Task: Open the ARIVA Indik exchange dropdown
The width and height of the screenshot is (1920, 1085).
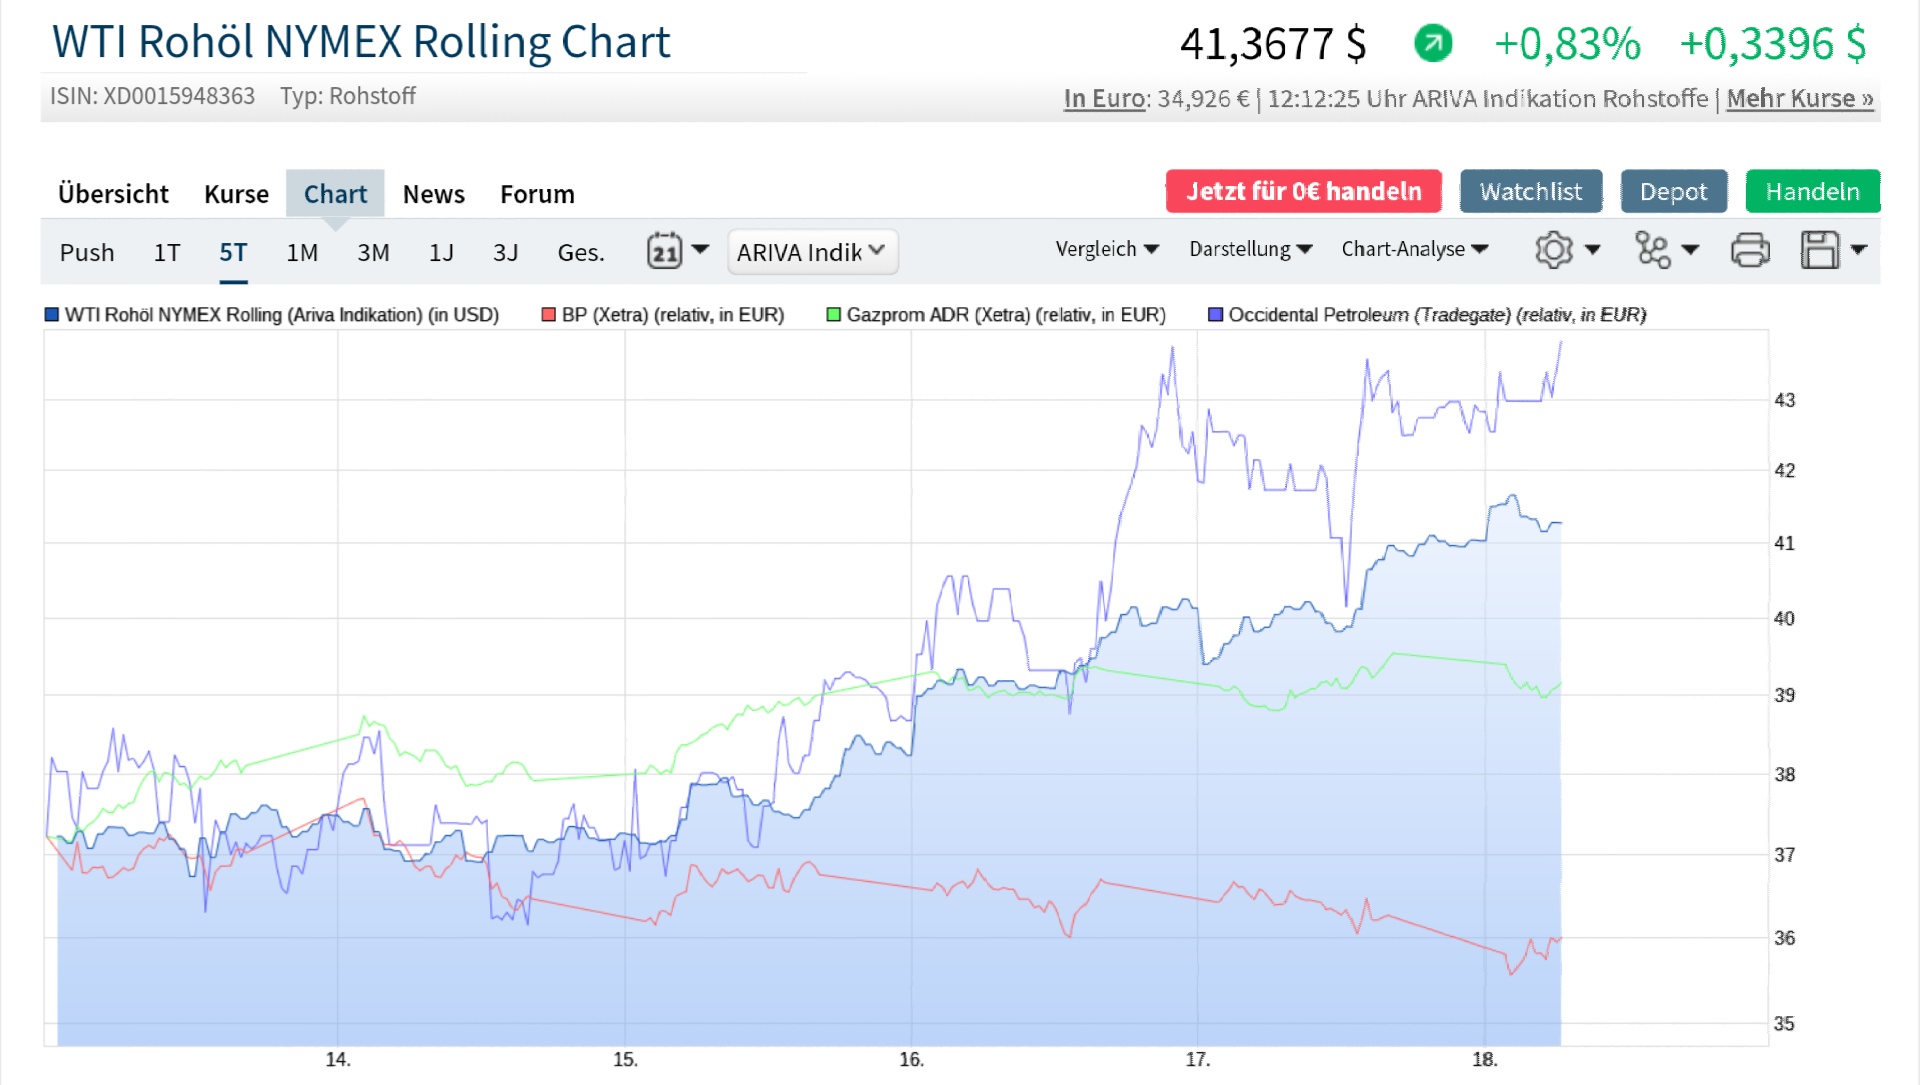Action: [x=811, y=252]
